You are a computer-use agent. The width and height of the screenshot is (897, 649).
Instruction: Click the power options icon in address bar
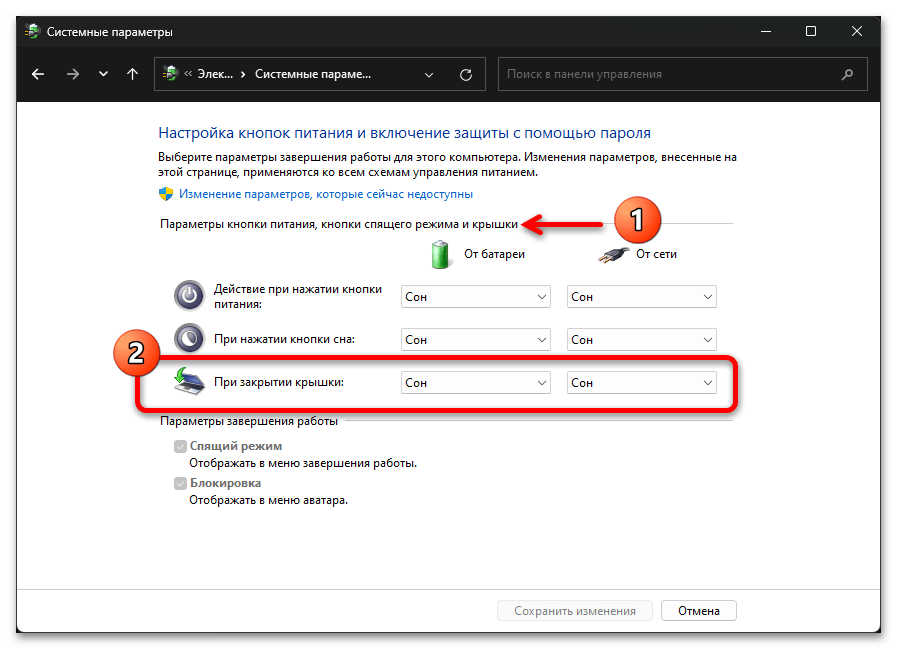click(x=170, y=73)
